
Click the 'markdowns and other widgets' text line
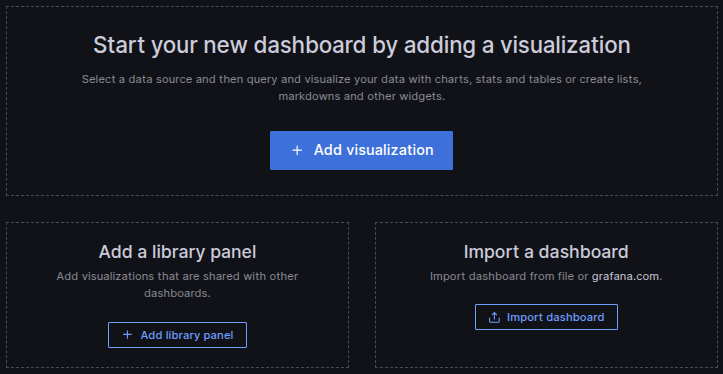tap(362, 97)
